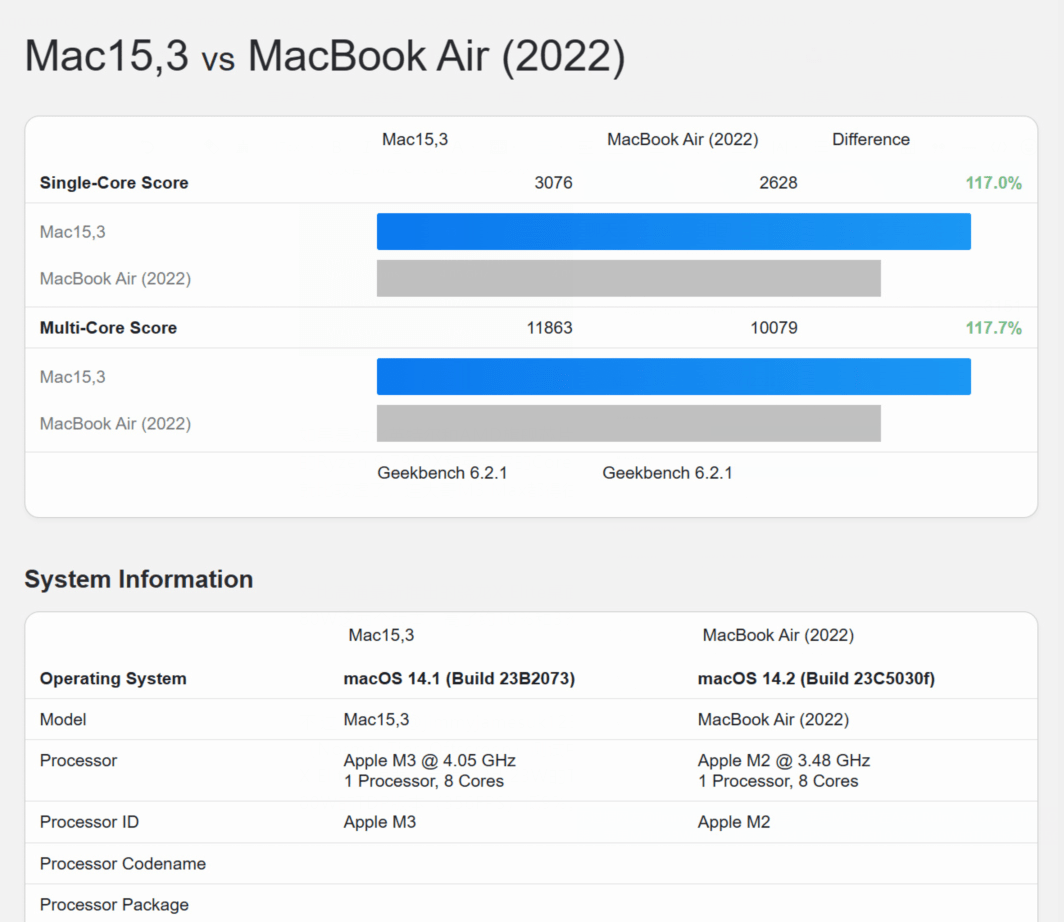Click the Mac15,3 single-core blue bar

click(x=673, y=231)
